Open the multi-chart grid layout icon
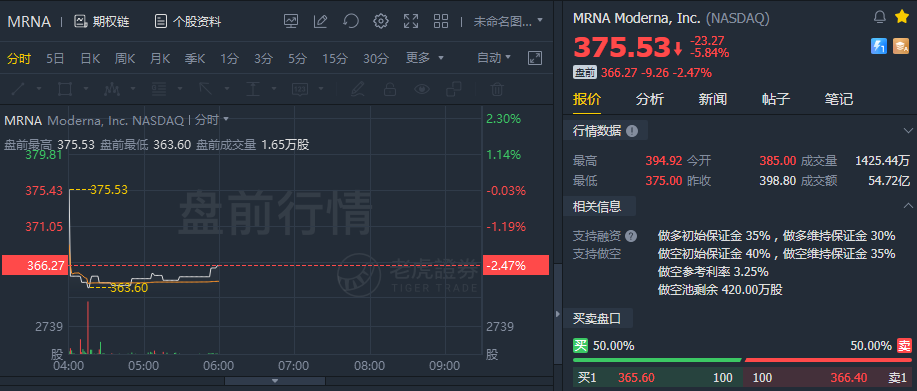 point(441,22)
